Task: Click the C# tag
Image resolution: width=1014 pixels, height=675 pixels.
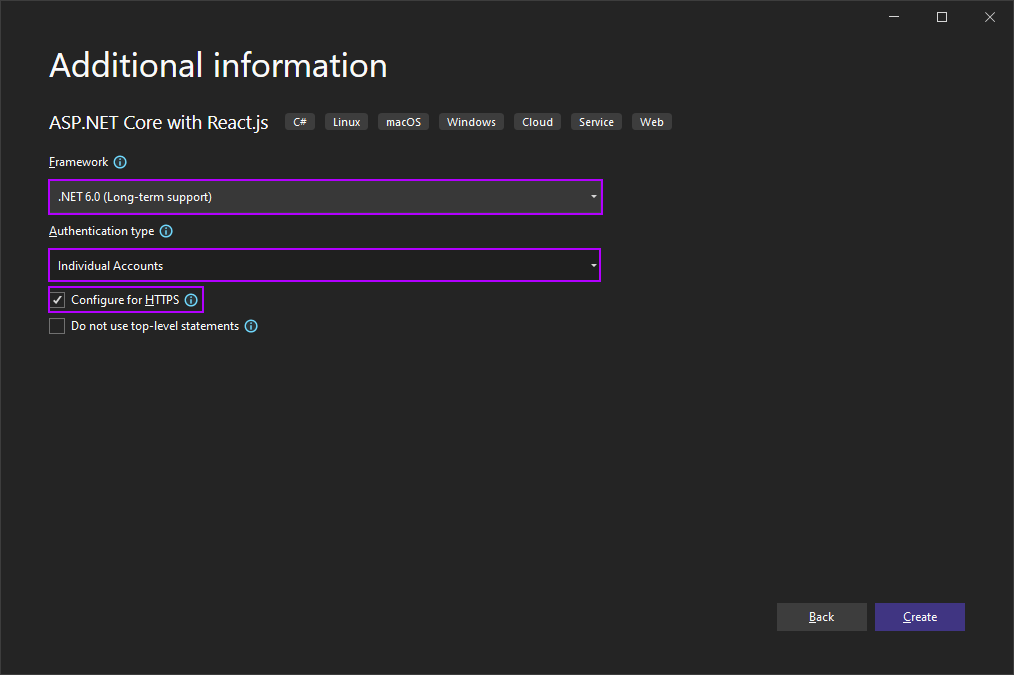Action: pyautogui.click(x=300, y=122)
